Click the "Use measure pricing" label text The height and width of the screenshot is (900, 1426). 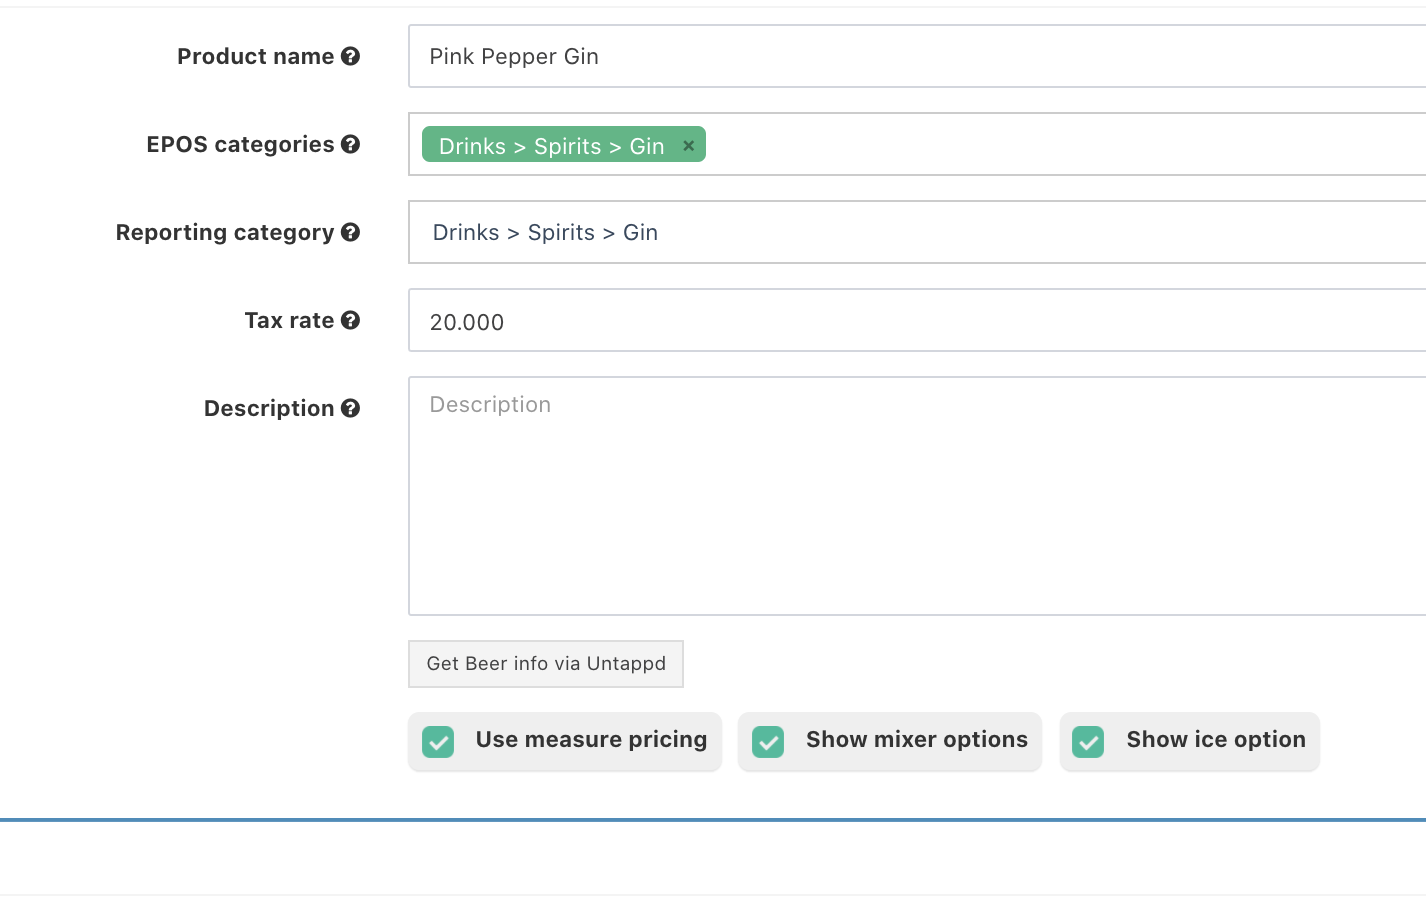tap(591, 740)
